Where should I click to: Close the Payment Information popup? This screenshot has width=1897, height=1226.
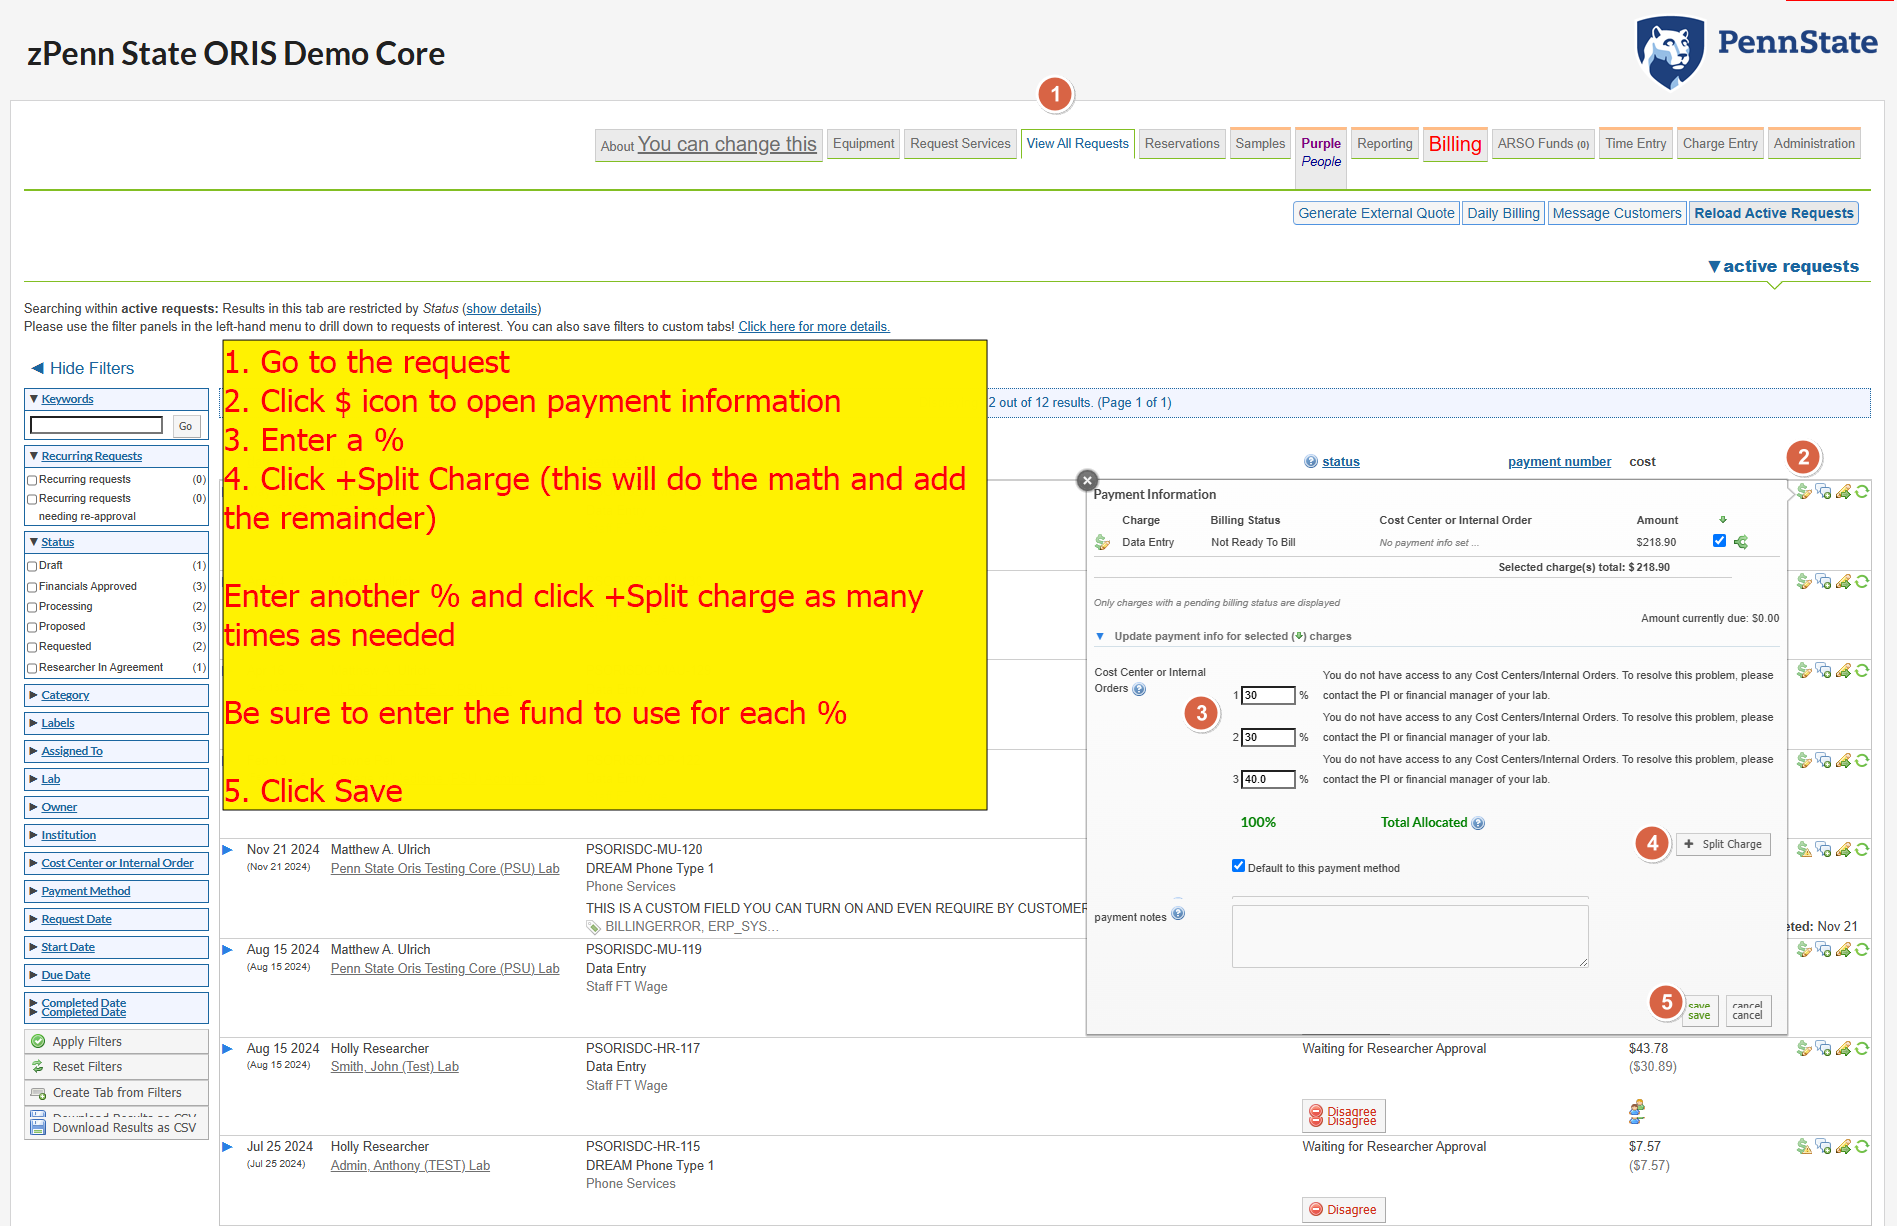1088,481
